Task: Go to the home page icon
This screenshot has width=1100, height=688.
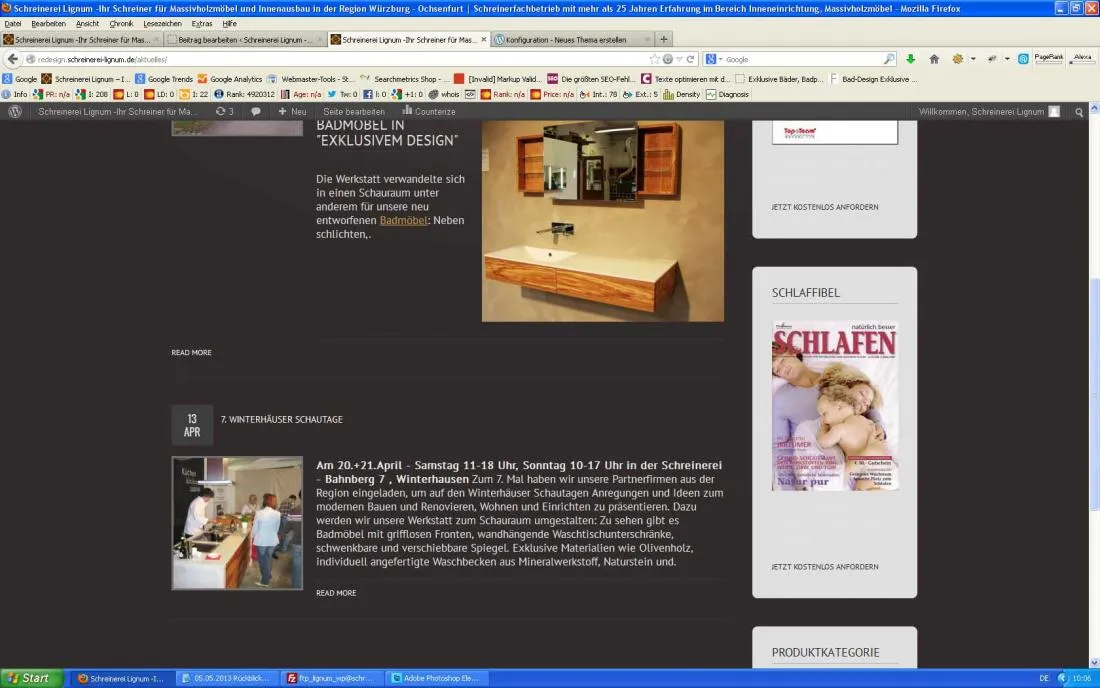Action: [934, 59]
